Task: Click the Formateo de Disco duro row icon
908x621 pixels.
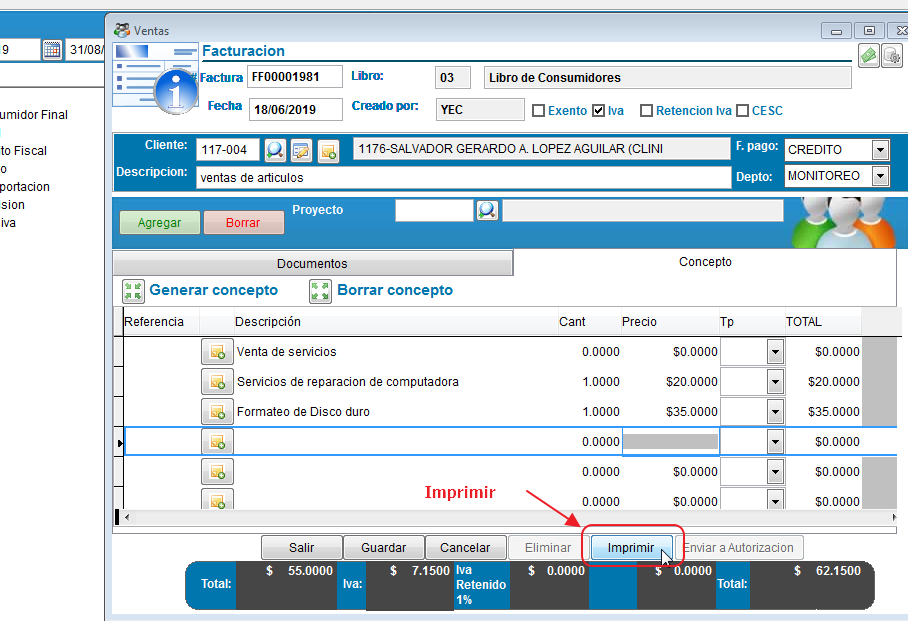Action: (217, 412)
